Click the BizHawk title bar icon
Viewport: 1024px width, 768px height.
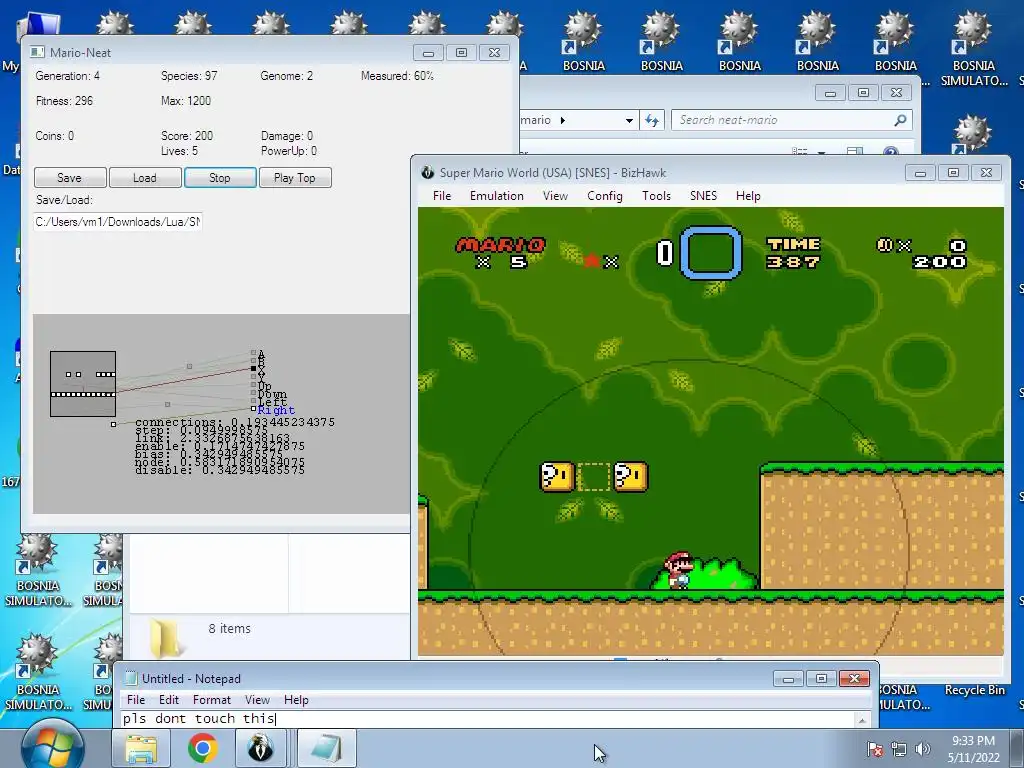(428, 172)
